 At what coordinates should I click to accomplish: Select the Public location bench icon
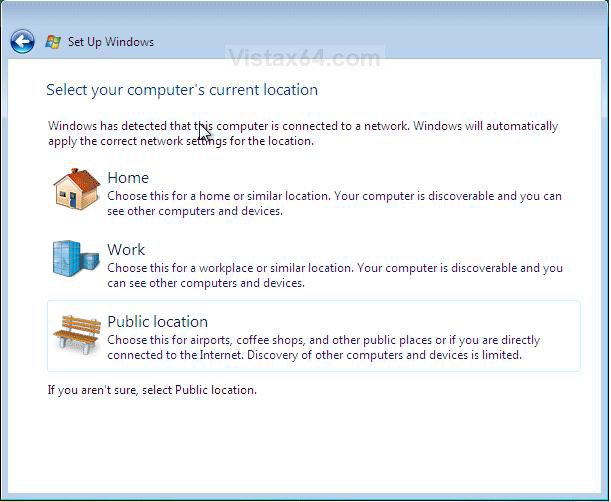[x=77, y=334]
